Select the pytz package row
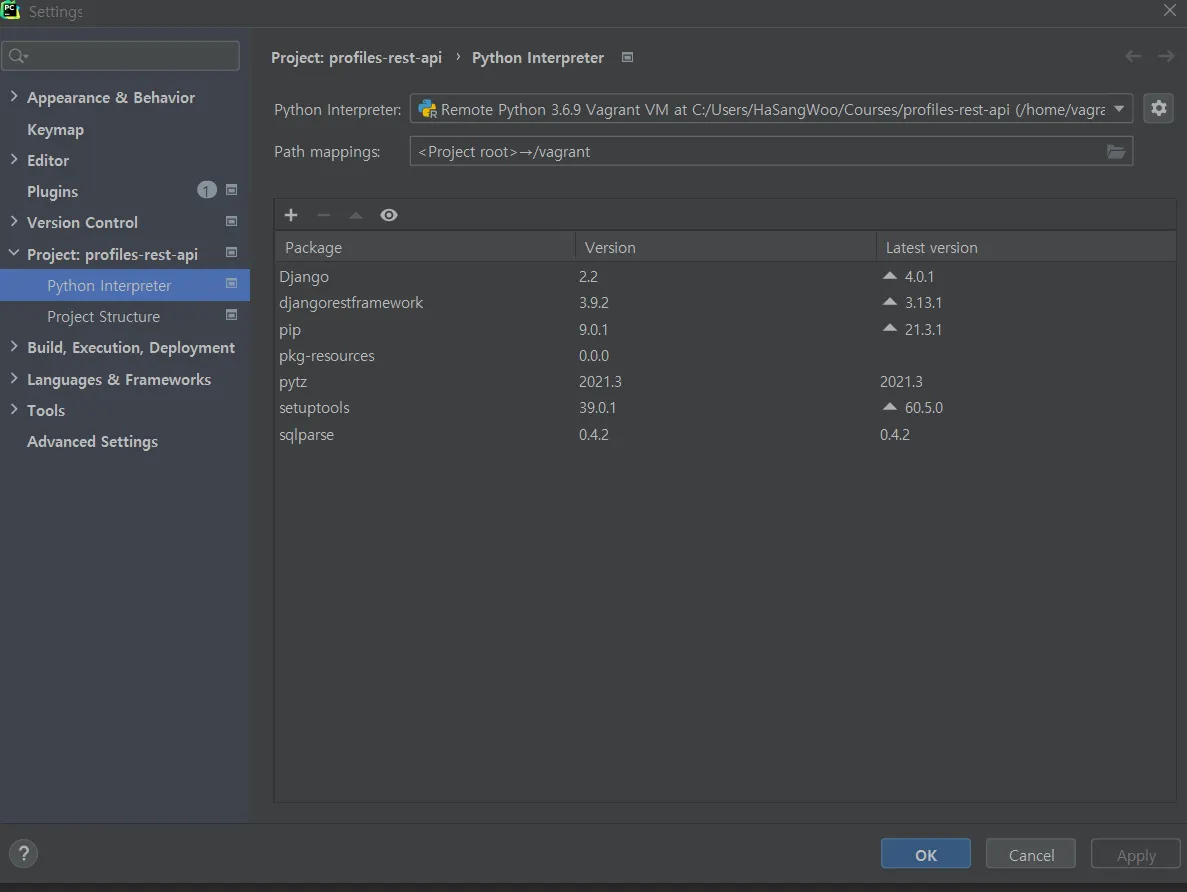Screen dimensions: 1187x892 [x=725, y=382]
